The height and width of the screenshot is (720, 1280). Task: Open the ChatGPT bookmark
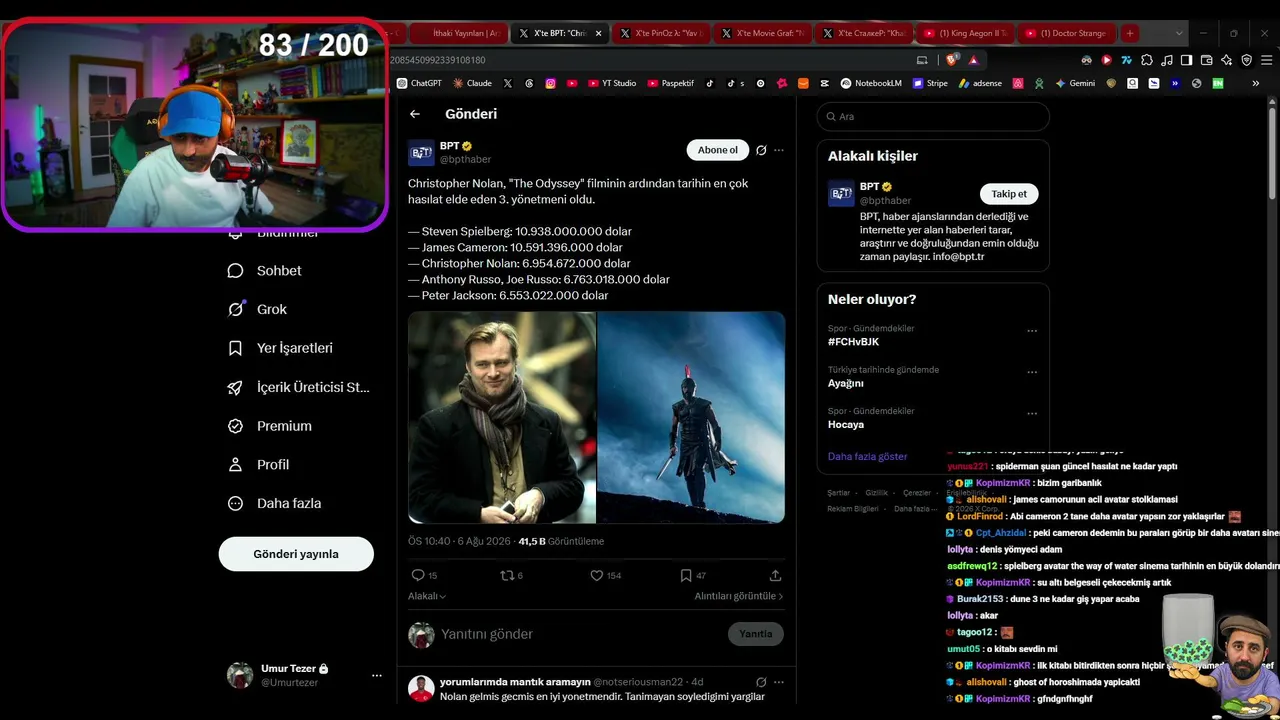pyautogui.click(x=419, y=83)
